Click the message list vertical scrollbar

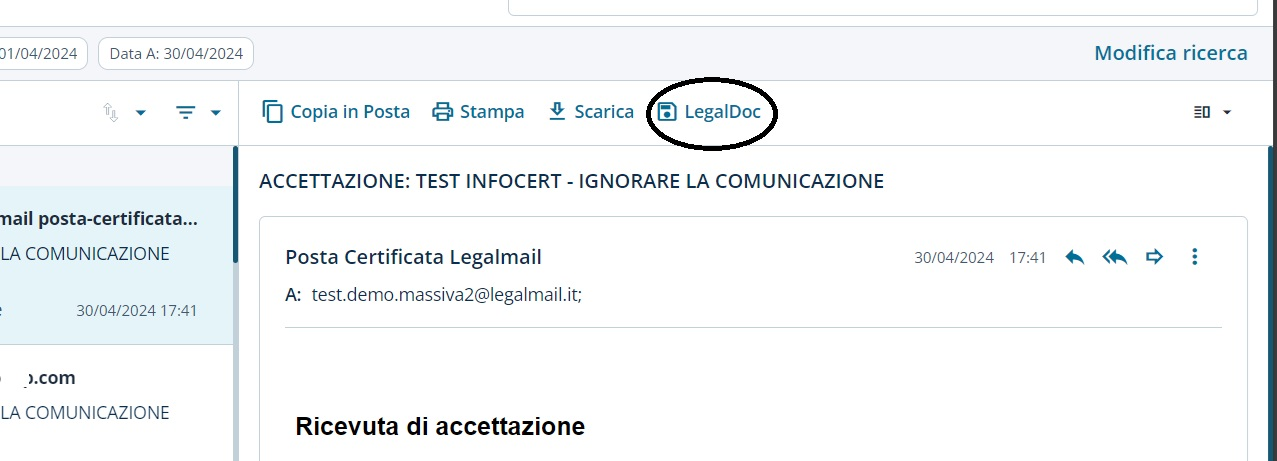click(235, 210)
